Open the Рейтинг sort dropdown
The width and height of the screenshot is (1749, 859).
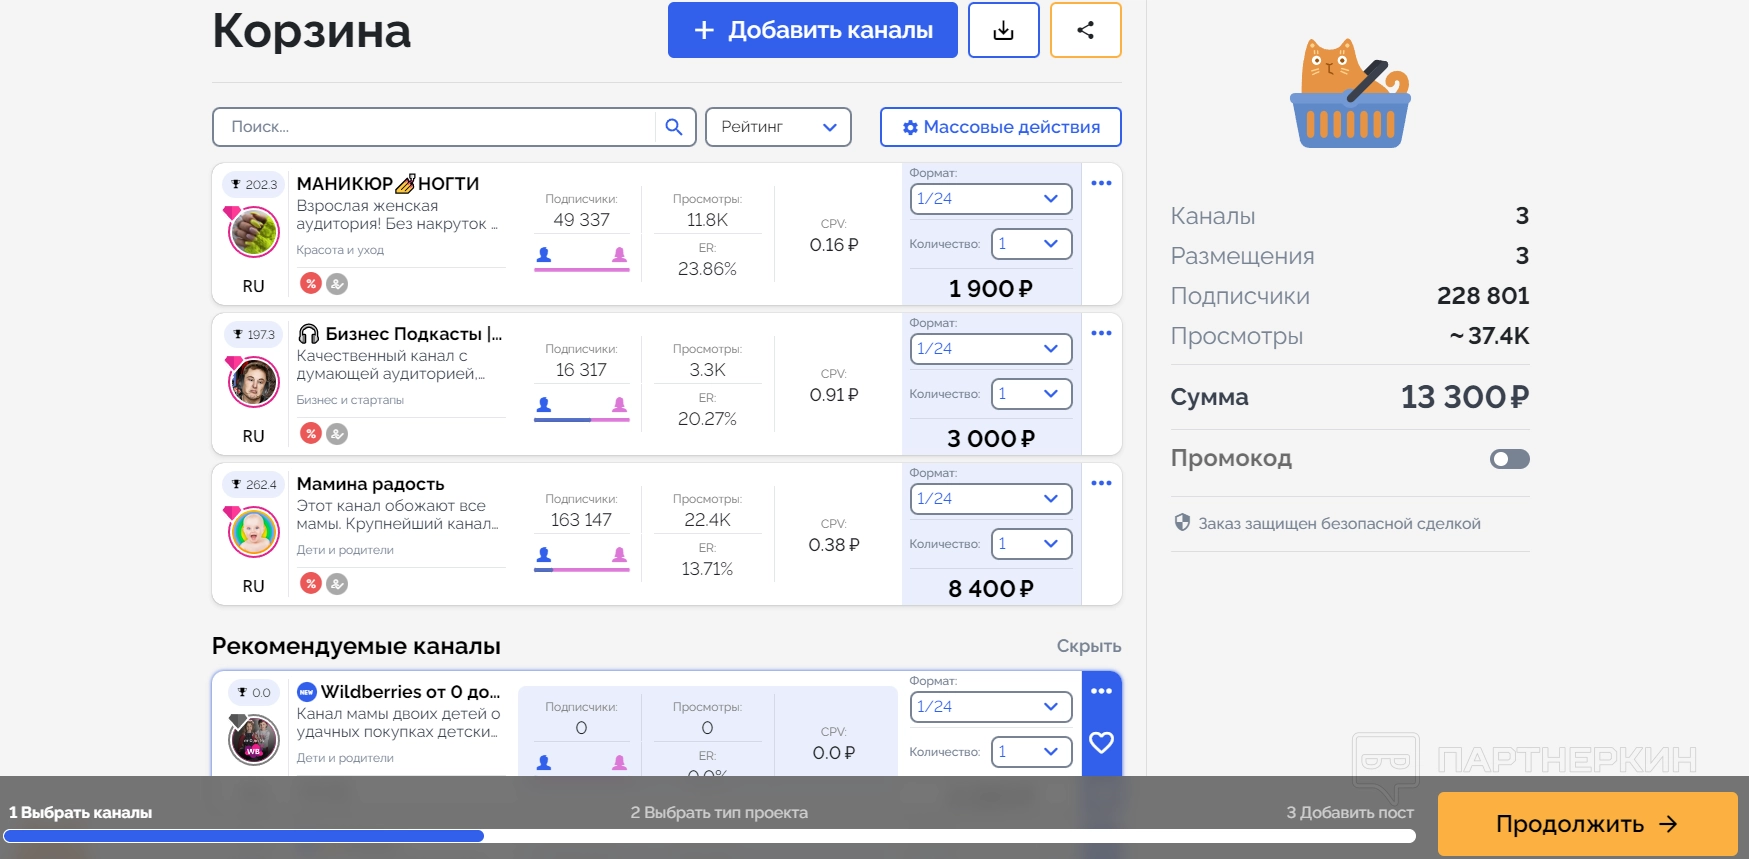point(778,127)
